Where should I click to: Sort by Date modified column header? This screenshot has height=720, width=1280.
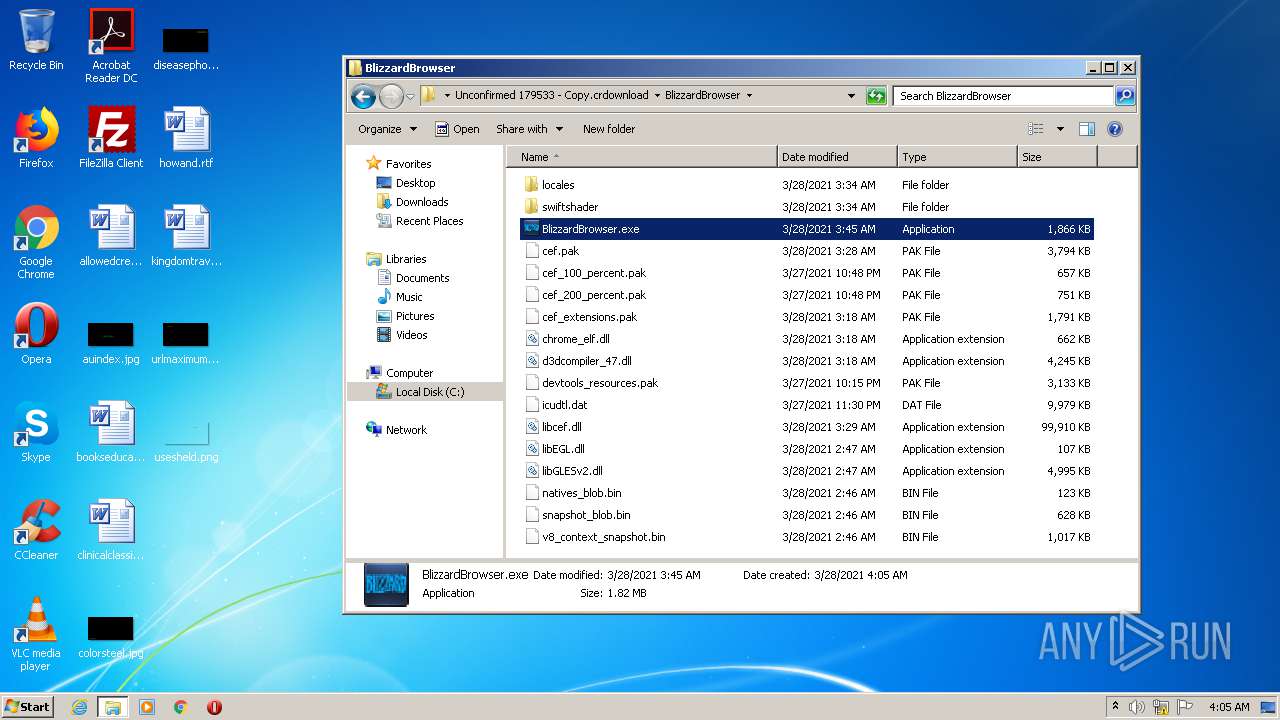pos(837,157)
